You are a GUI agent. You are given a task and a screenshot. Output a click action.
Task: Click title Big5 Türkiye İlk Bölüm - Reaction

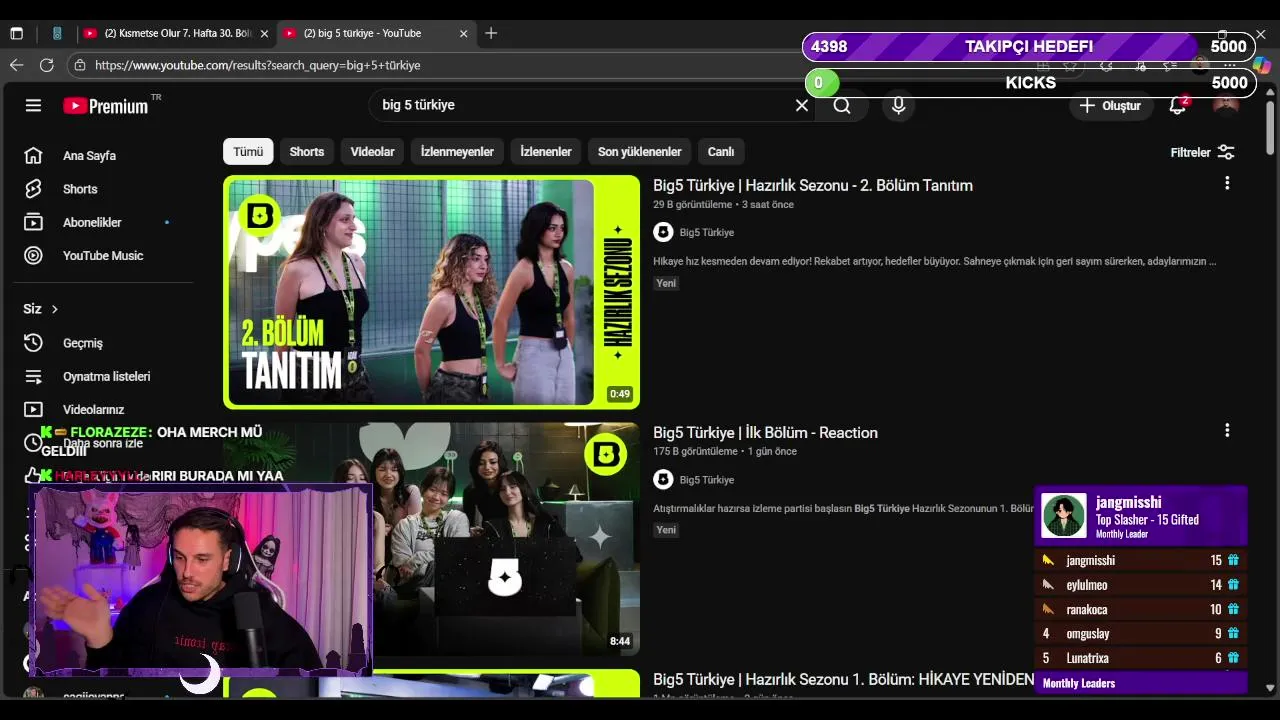tap(765, 432)
